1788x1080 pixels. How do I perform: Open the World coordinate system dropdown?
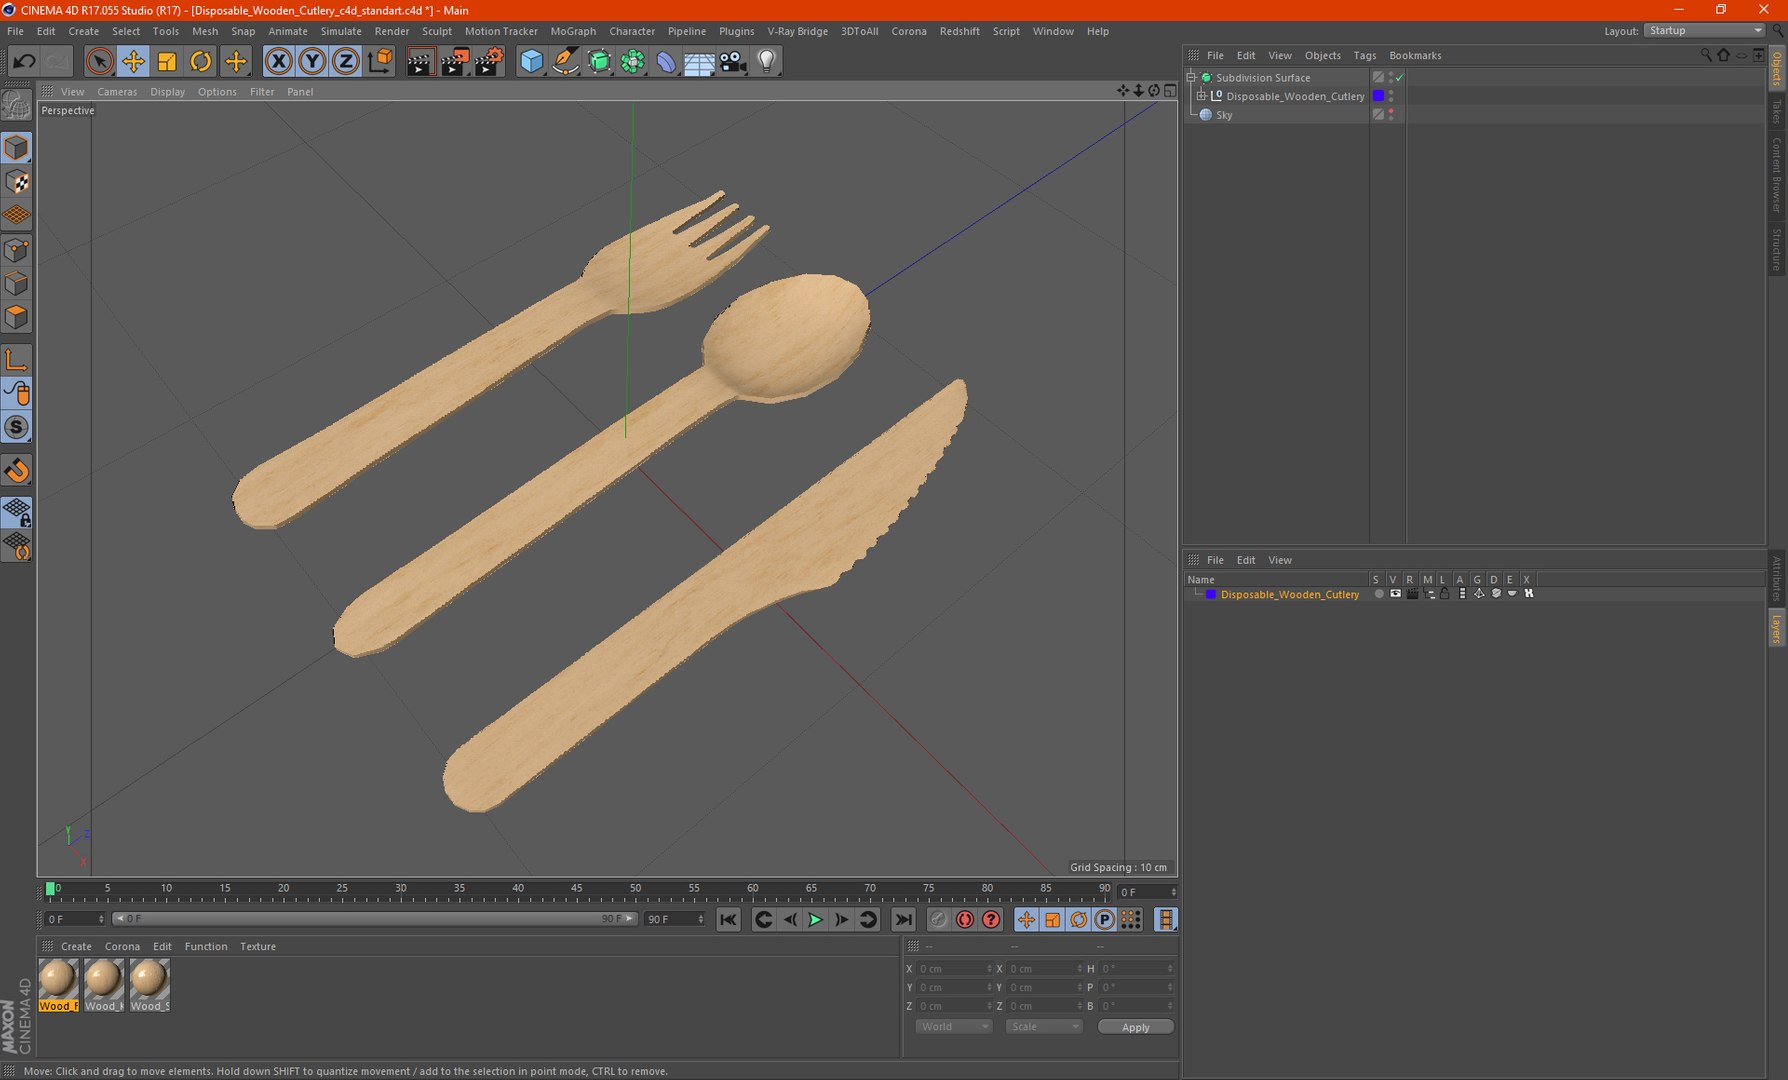coord(953,1027)
